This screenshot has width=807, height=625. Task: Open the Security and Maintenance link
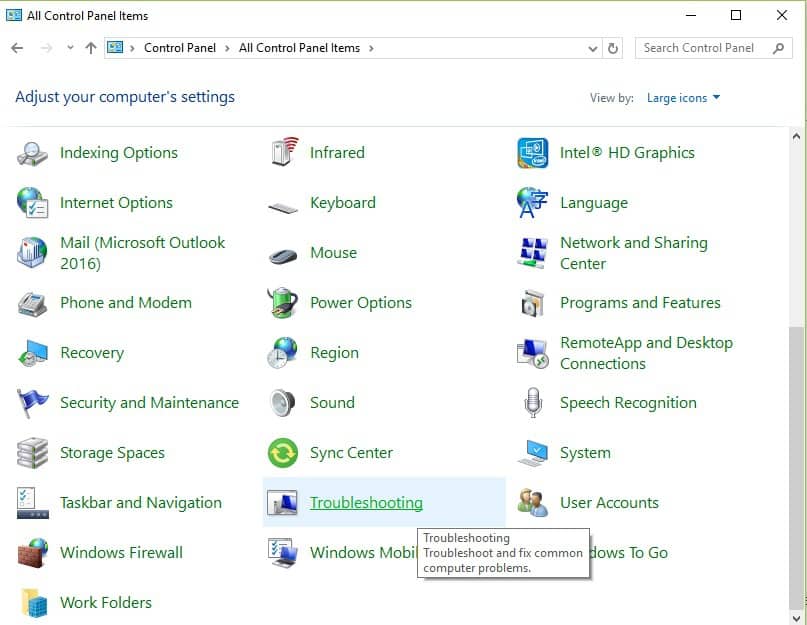click(x=149, y=403)
